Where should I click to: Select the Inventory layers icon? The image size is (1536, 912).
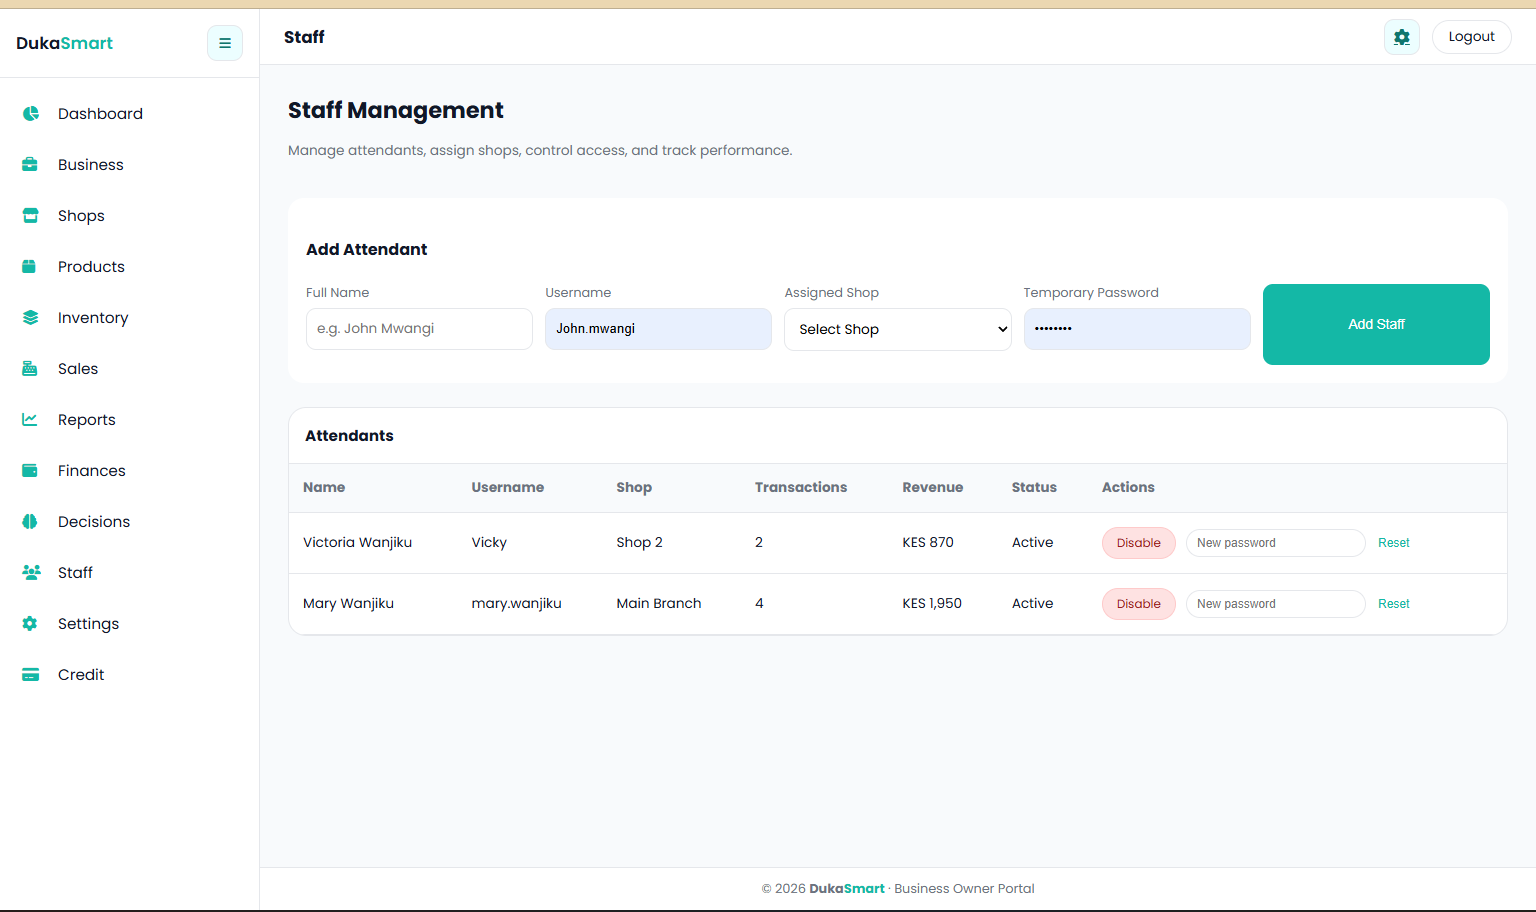coord(30,318)
